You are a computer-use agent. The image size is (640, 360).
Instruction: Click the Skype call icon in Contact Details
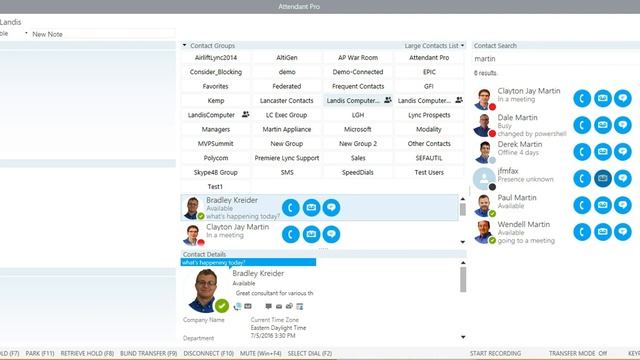coord(238,306)
